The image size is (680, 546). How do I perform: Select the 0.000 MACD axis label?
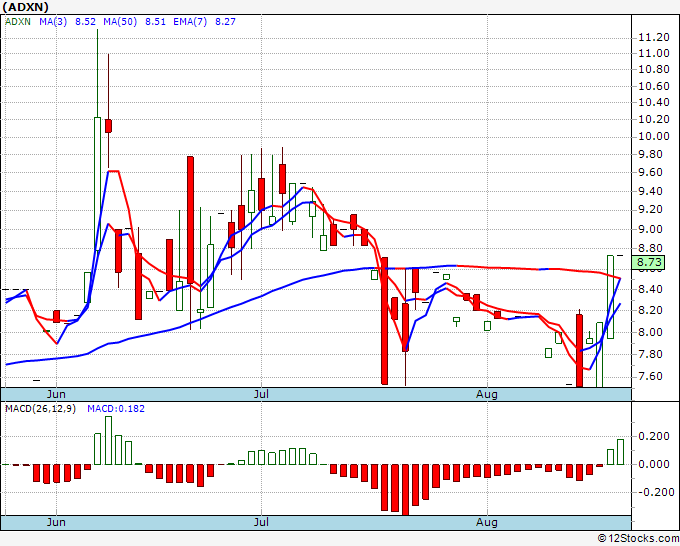point(654,464)
